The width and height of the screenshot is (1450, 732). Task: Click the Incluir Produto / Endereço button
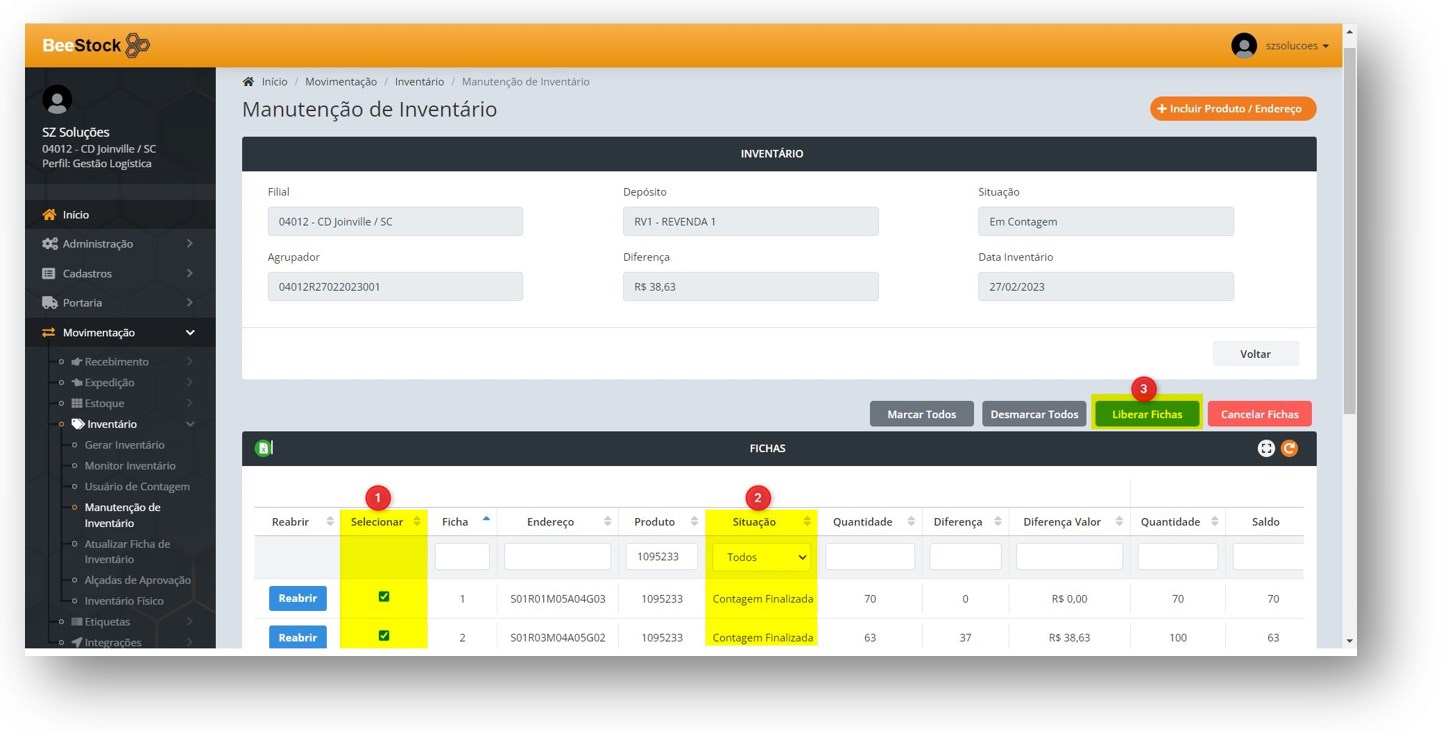coord(1232,108)
